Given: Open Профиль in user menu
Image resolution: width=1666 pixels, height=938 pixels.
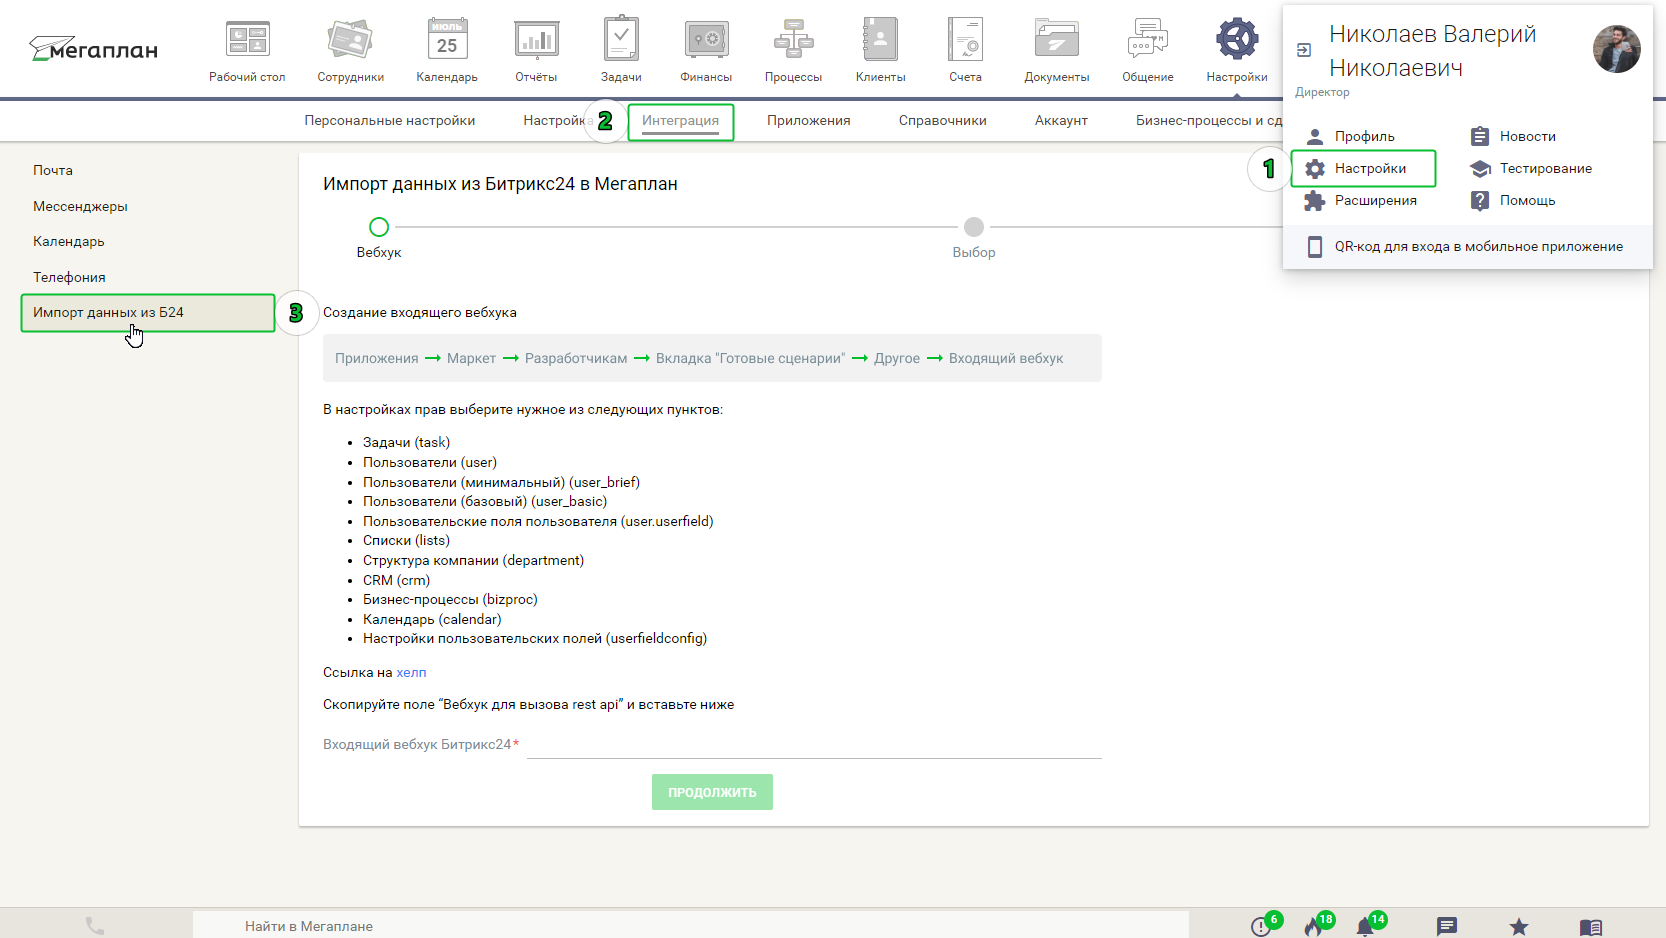Looking at the screenshot, I should pyautogui.click(x=1364, y=136).
